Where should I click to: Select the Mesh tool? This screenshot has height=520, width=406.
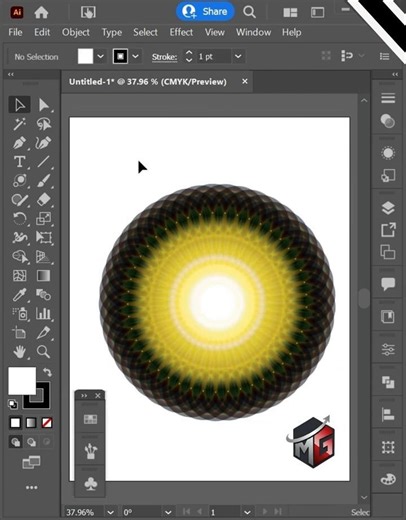point(19,276)
